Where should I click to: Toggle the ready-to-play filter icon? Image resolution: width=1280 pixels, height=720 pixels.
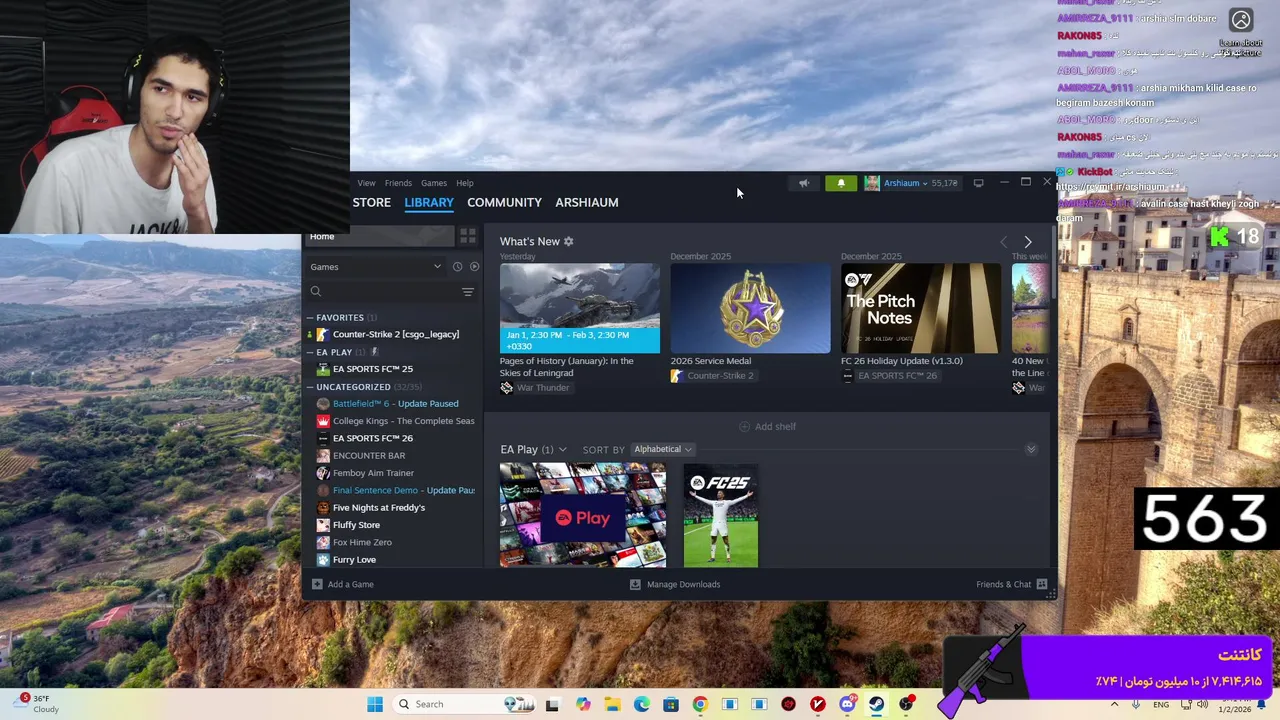coord(474,267)
